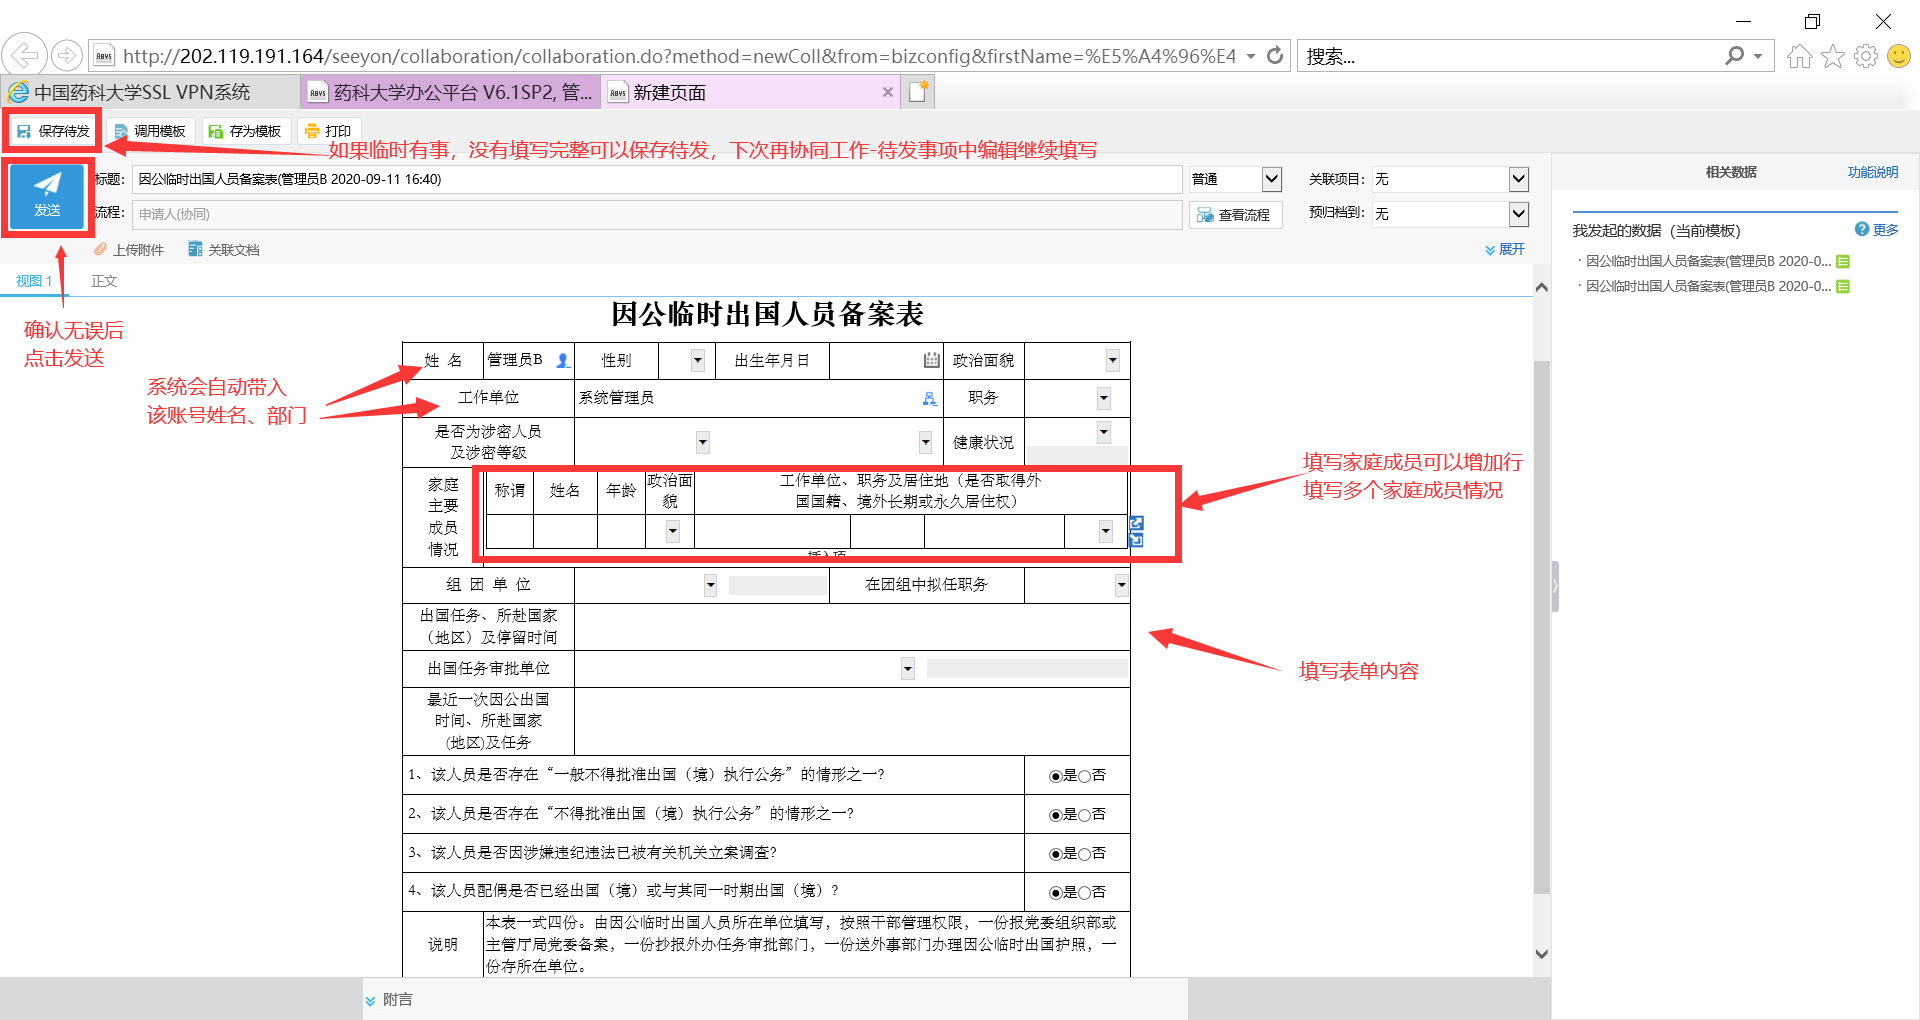Open the 政治面貌 dropdown at top right
Viewport: 1920px width, 1020px height.
1112,360
